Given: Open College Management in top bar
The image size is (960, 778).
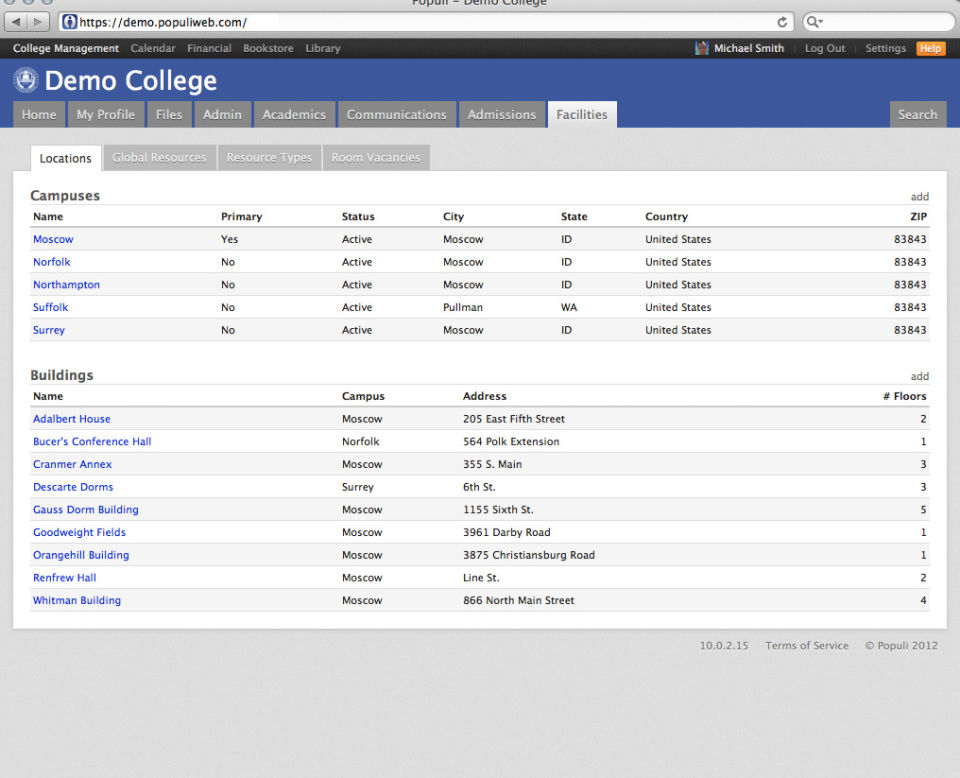Looking at the screenshot, I should (66, 48).
